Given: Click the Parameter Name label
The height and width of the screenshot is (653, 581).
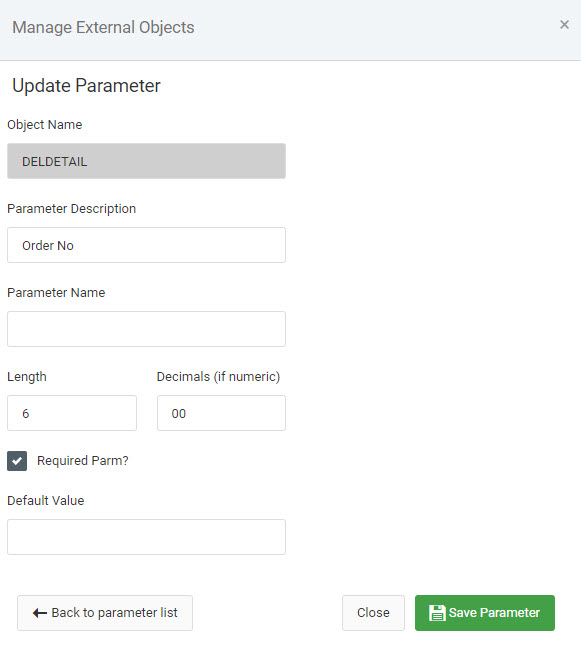Looking at the screenshot, I should pos(56,292).
